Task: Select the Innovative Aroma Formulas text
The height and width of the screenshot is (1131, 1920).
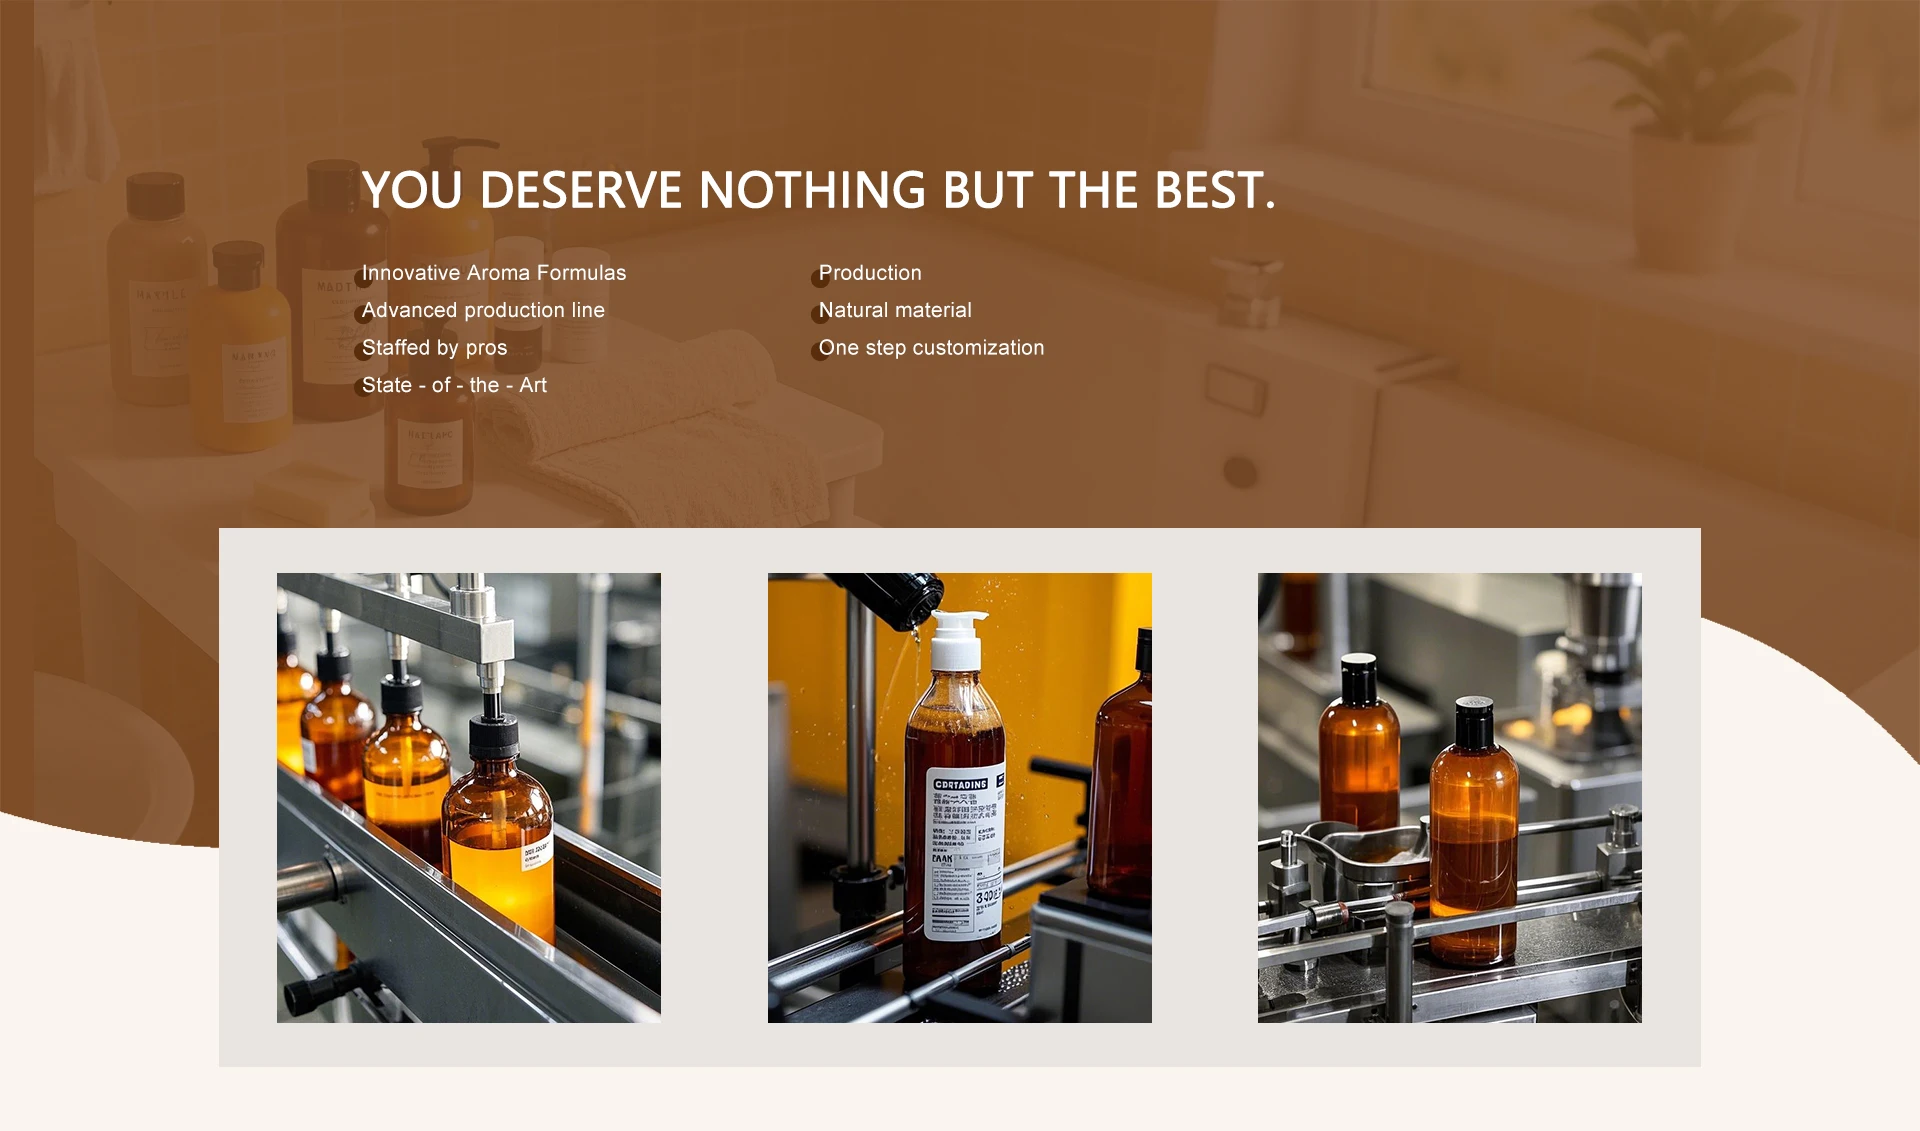Action: 494,273
